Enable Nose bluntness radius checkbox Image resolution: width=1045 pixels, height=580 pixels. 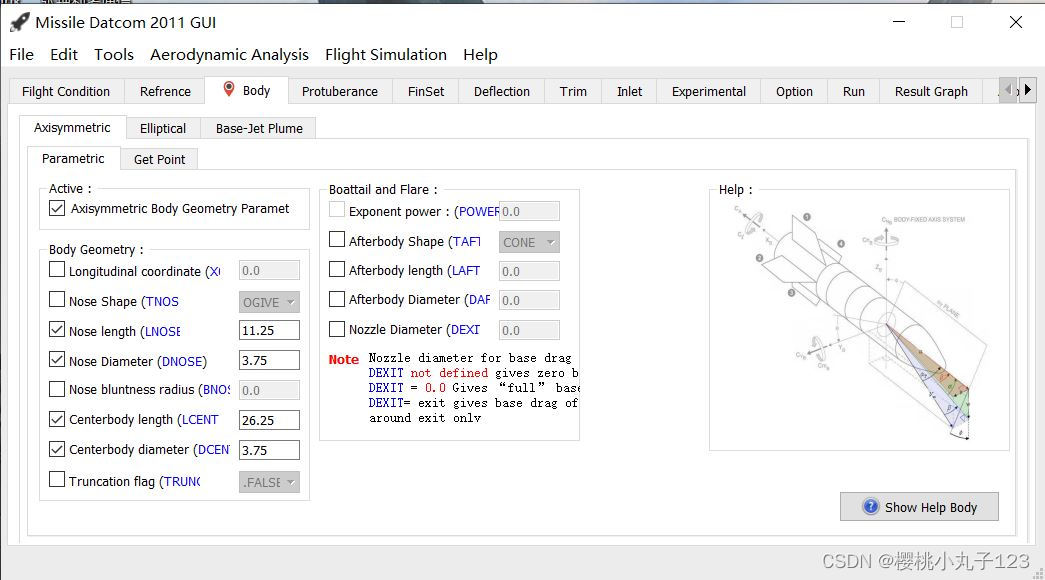57,389
